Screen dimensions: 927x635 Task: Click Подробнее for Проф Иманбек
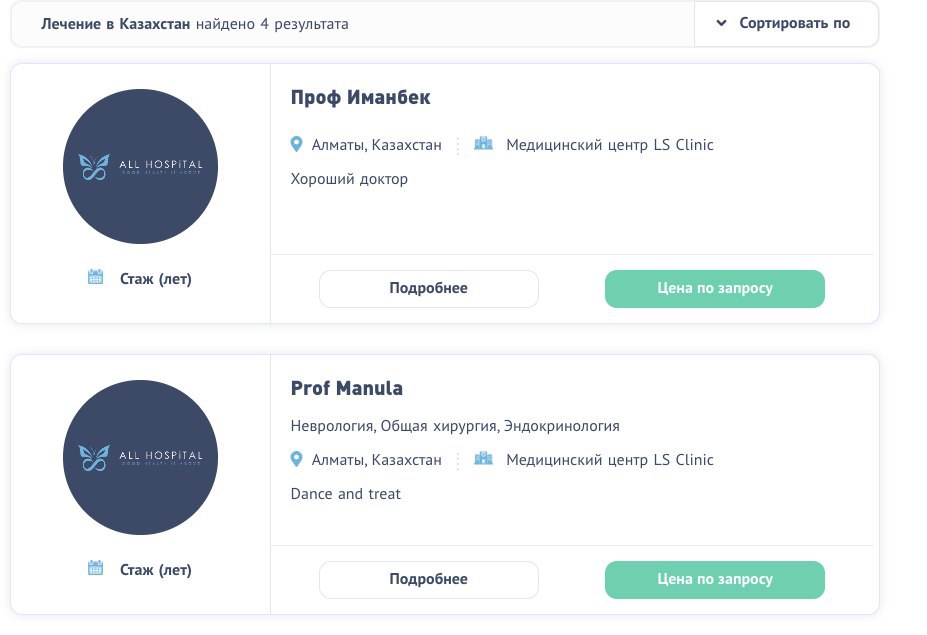[429, 289]
